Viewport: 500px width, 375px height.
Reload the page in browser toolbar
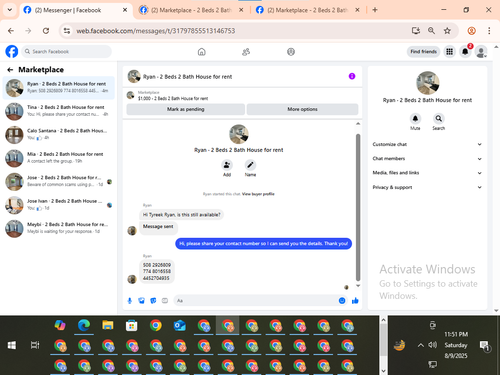tap(46, 31)
